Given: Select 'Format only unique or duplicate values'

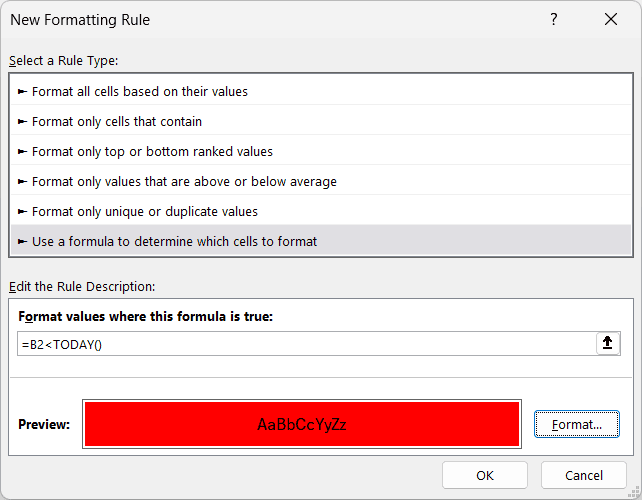Looking at the screenshot, I should coord(321,211).
